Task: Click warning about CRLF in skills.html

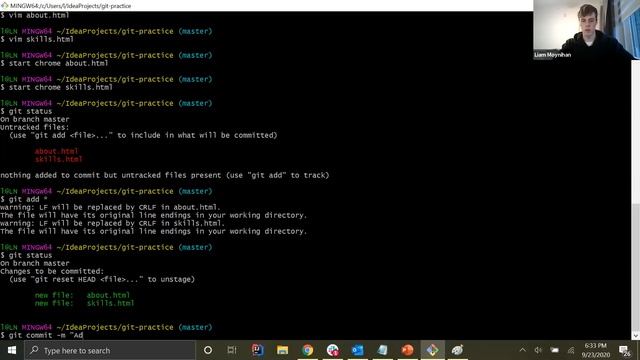Action: click(x=112, y=223)
